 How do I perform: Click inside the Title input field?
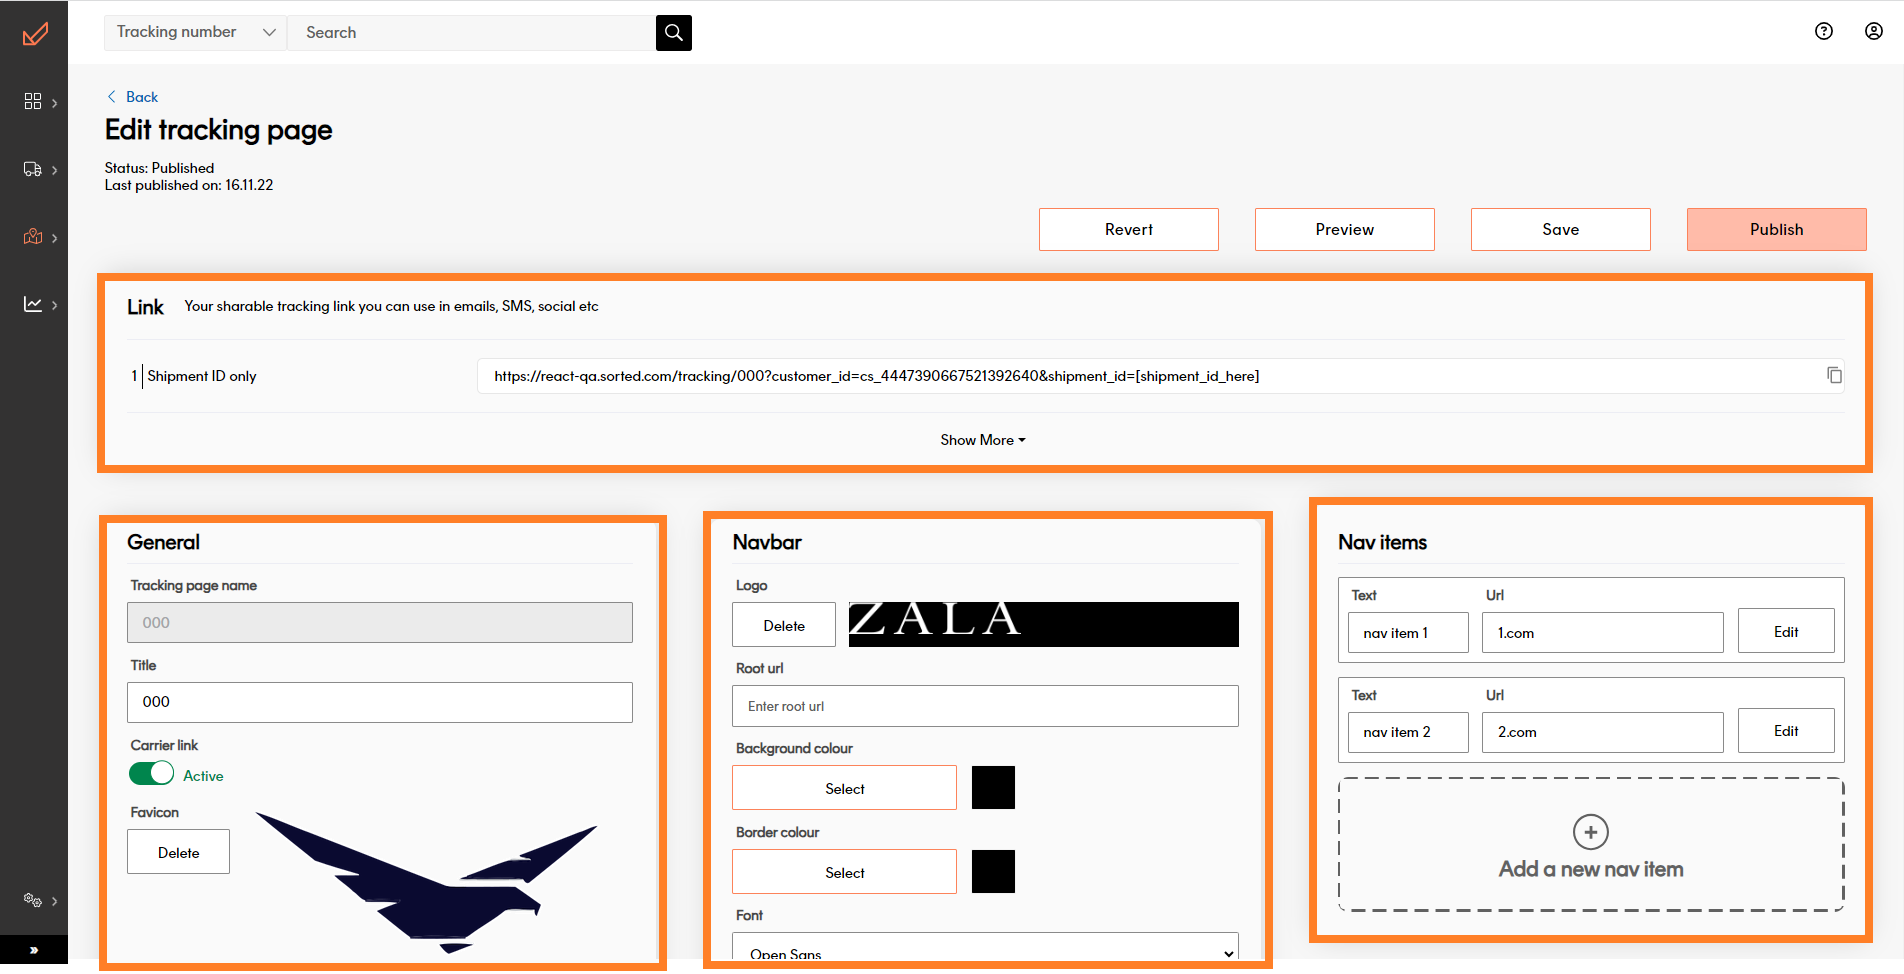tap(379, 702)
